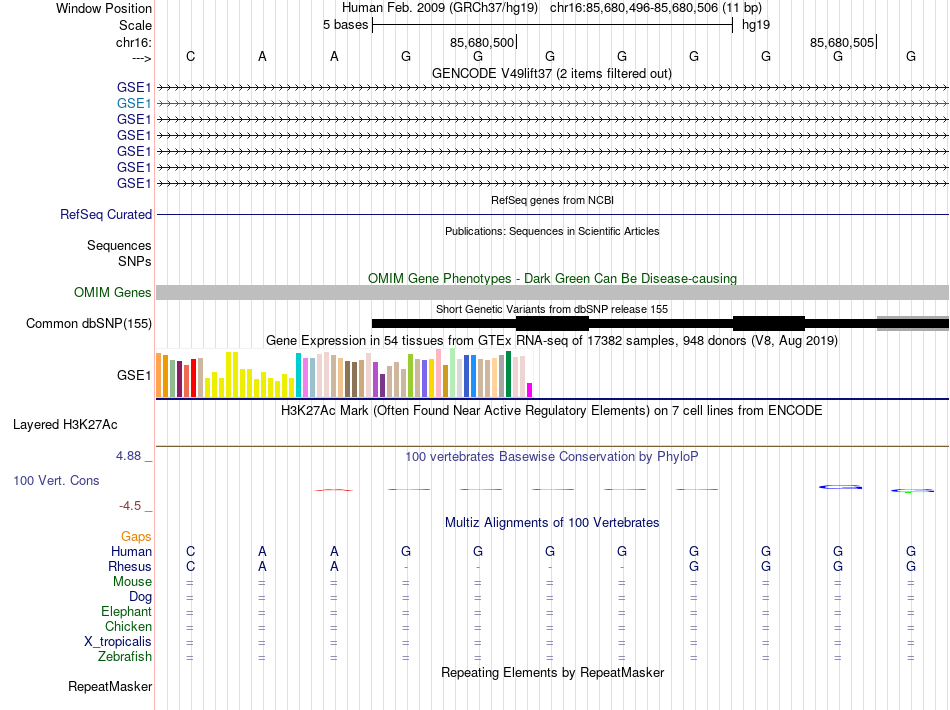This screenshot has width=950, height=710.
Task: Click the 100 Vert. Cons track label
Action: pos(56,480)
